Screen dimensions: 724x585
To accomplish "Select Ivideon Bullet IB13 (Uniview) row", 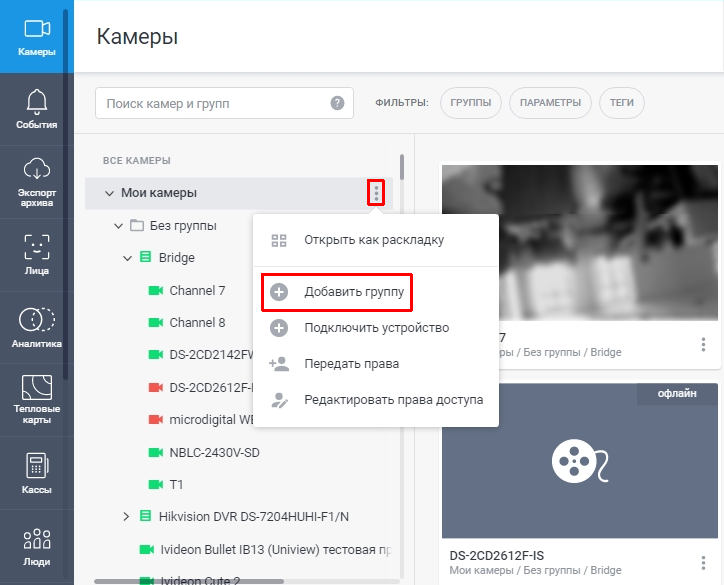I will [275, 549].
